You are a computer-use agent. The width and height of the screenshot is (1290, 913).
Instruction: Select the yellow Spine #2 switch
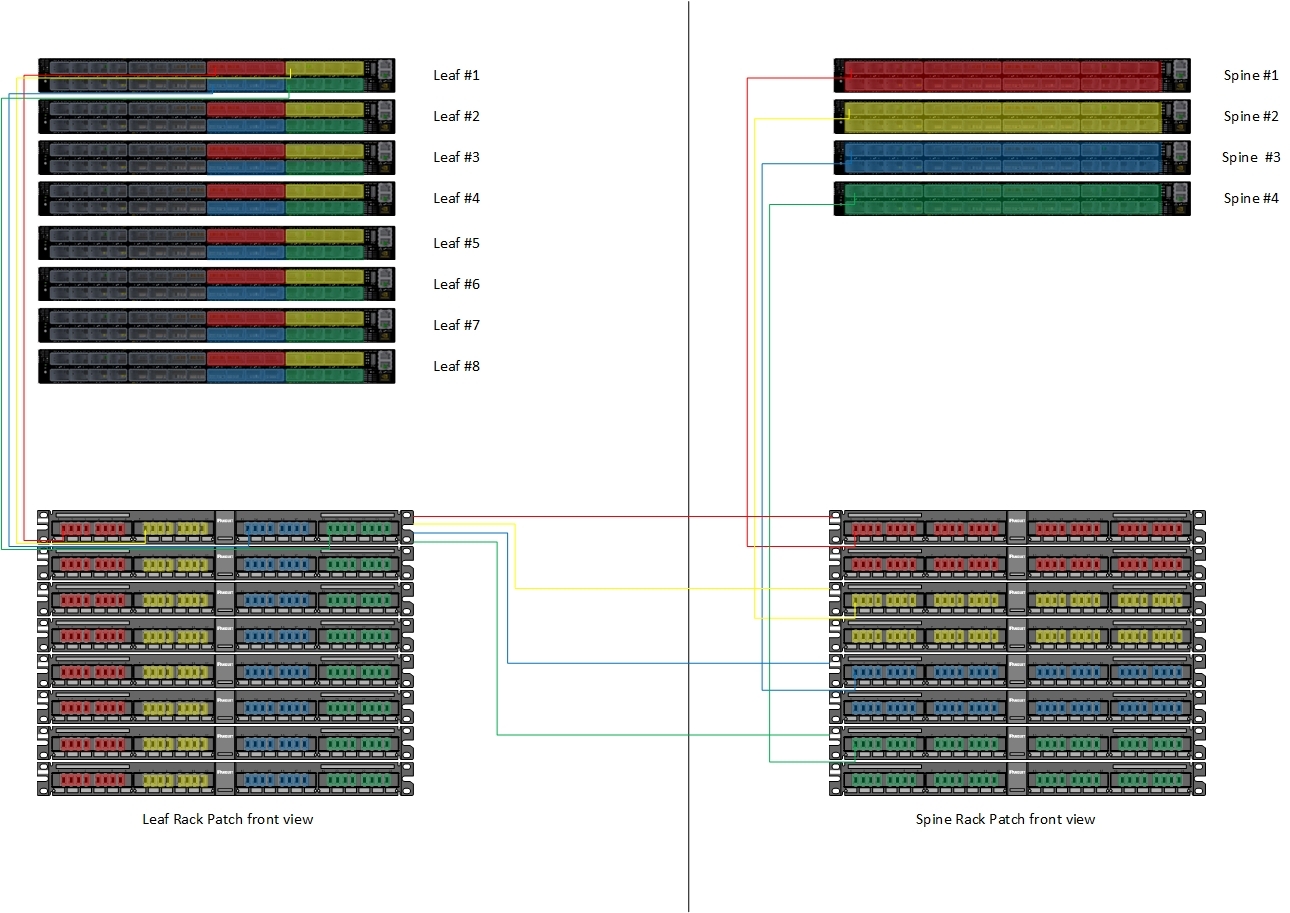pyautogui.click(x=1000, y=117)
